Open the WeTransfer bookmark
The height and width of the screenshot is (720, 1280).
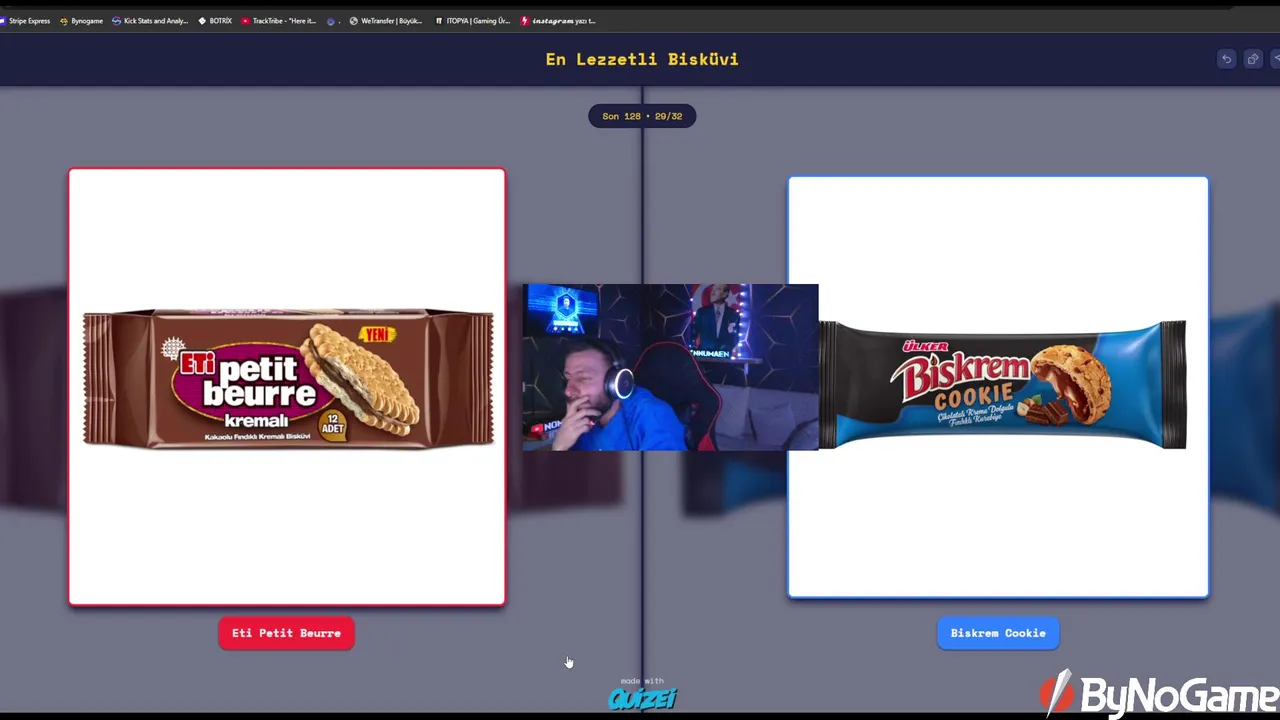click(386, 21)
